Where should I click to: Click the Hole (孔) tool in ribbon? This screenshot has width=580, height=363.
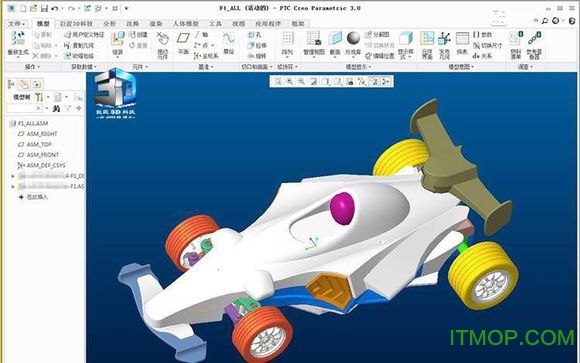click(x=255, y=35)
